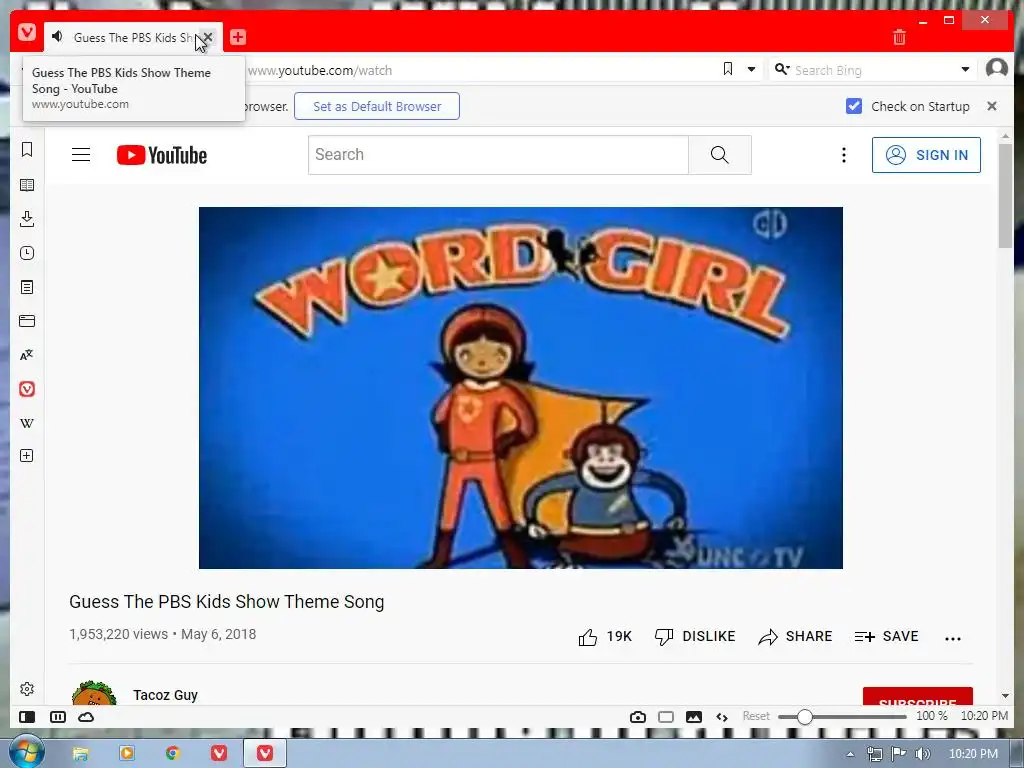Open YouTube settings three-dot menu
This screenshot has width=1024, height=768.
(x=844, y=155)
